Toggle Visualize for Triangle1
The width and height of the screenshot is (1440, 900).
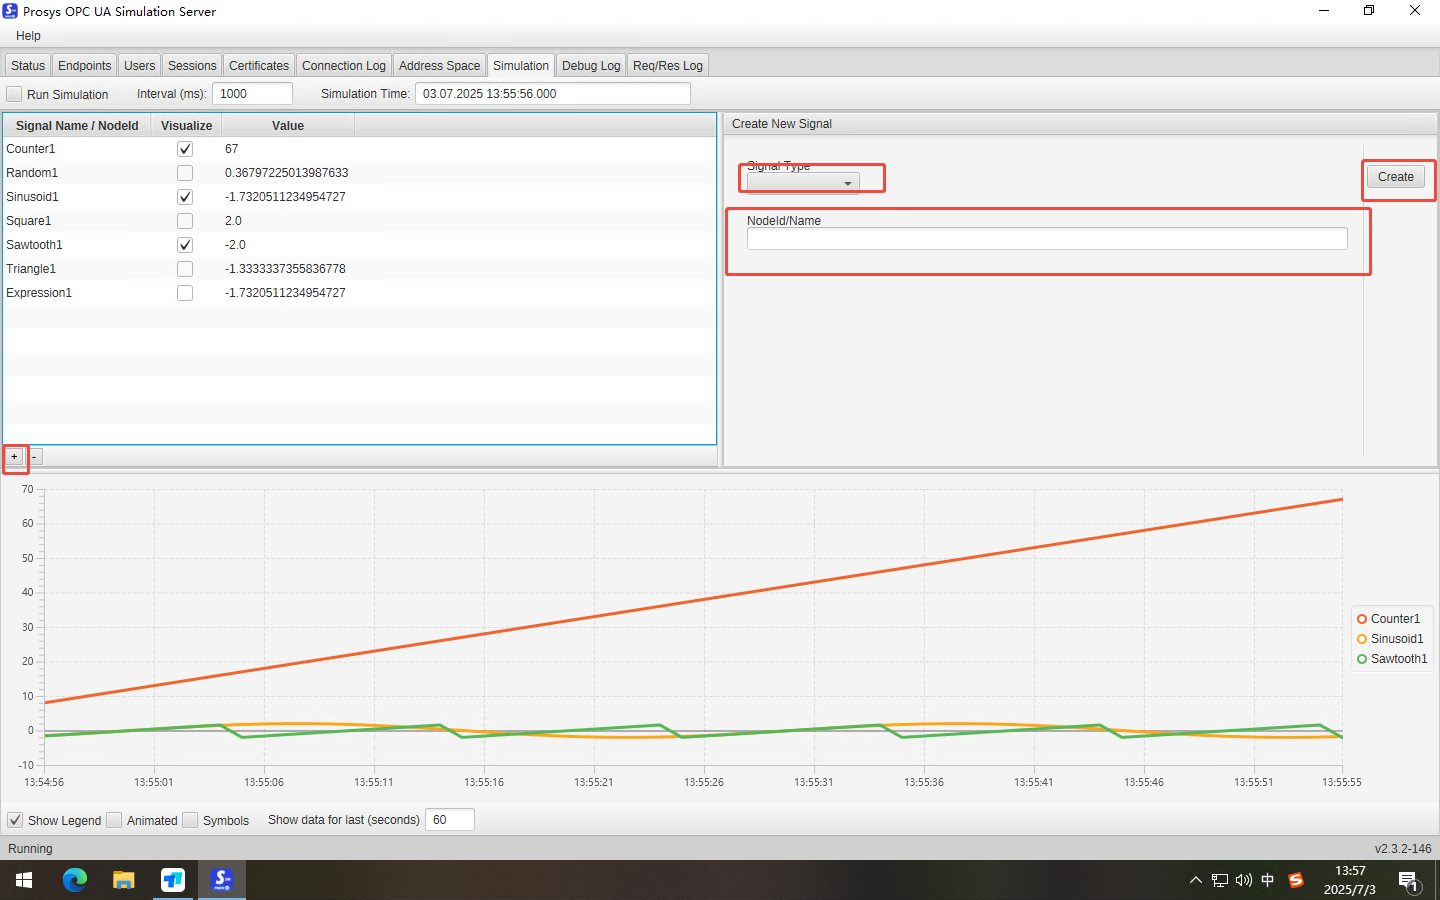(x=185, y=268)
